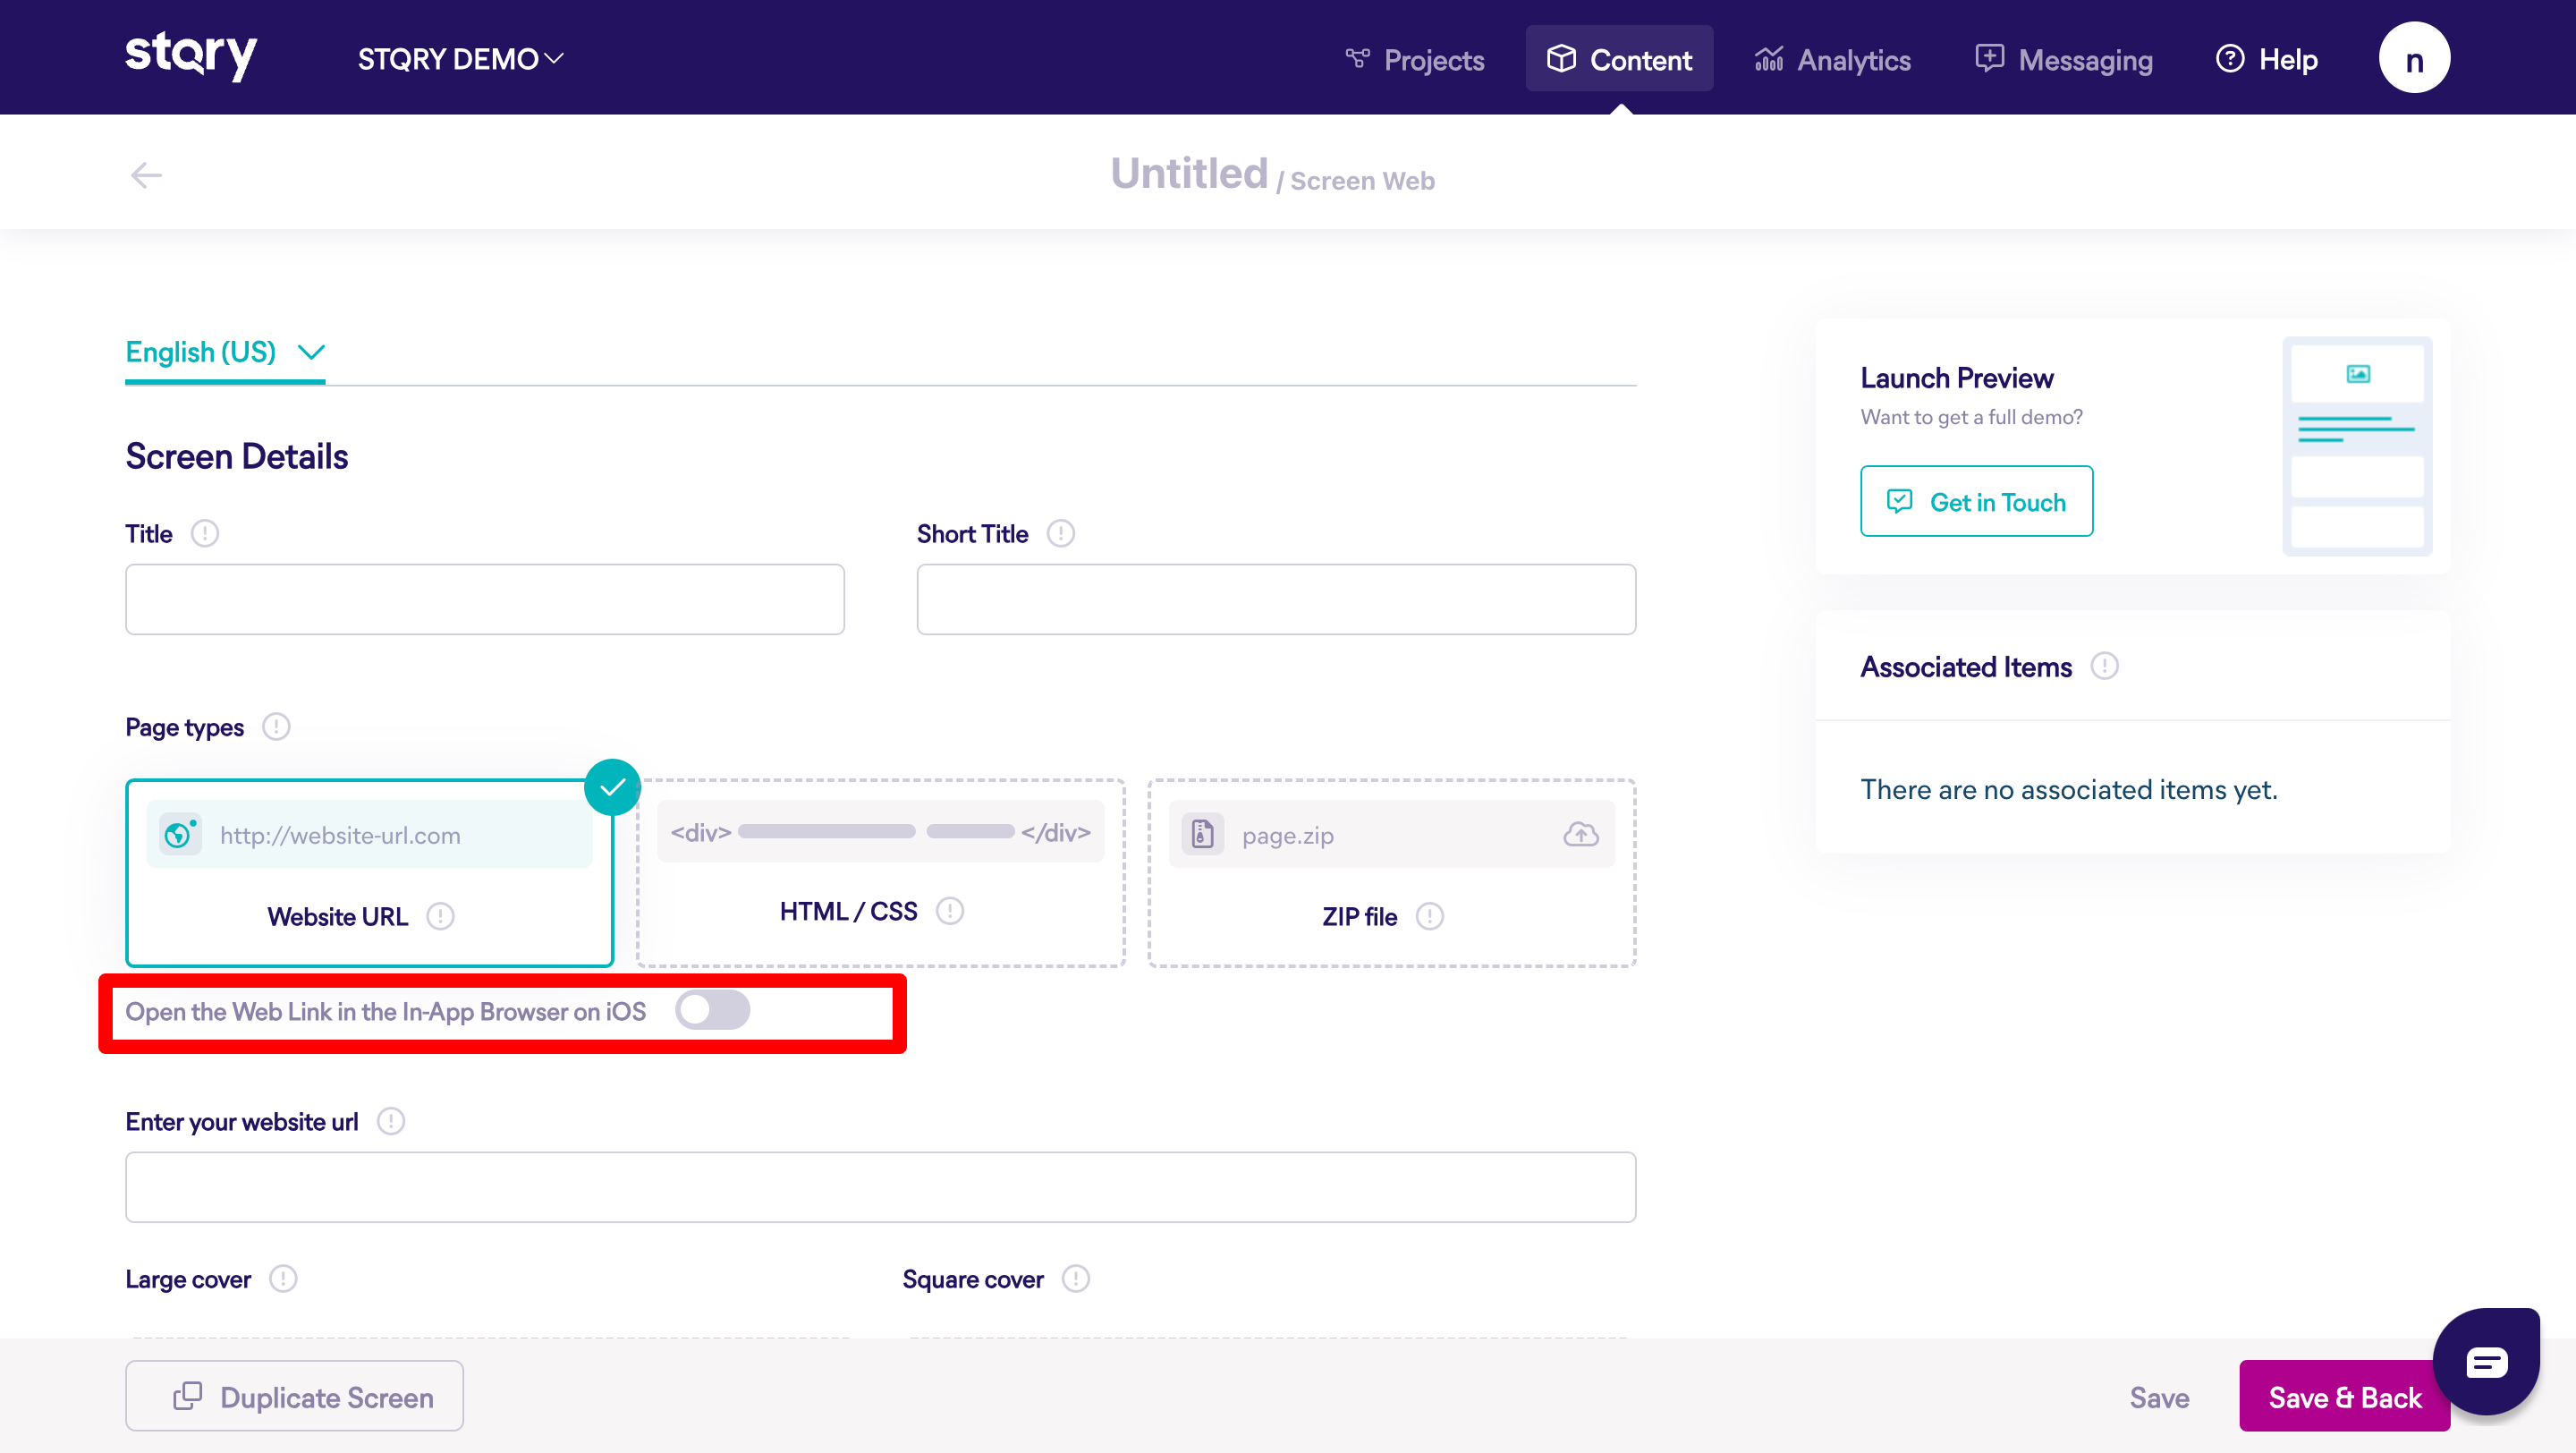Screen dimensions: 2576x1453
Task: Click the info icon next to Title
Action: coord(205,534)
